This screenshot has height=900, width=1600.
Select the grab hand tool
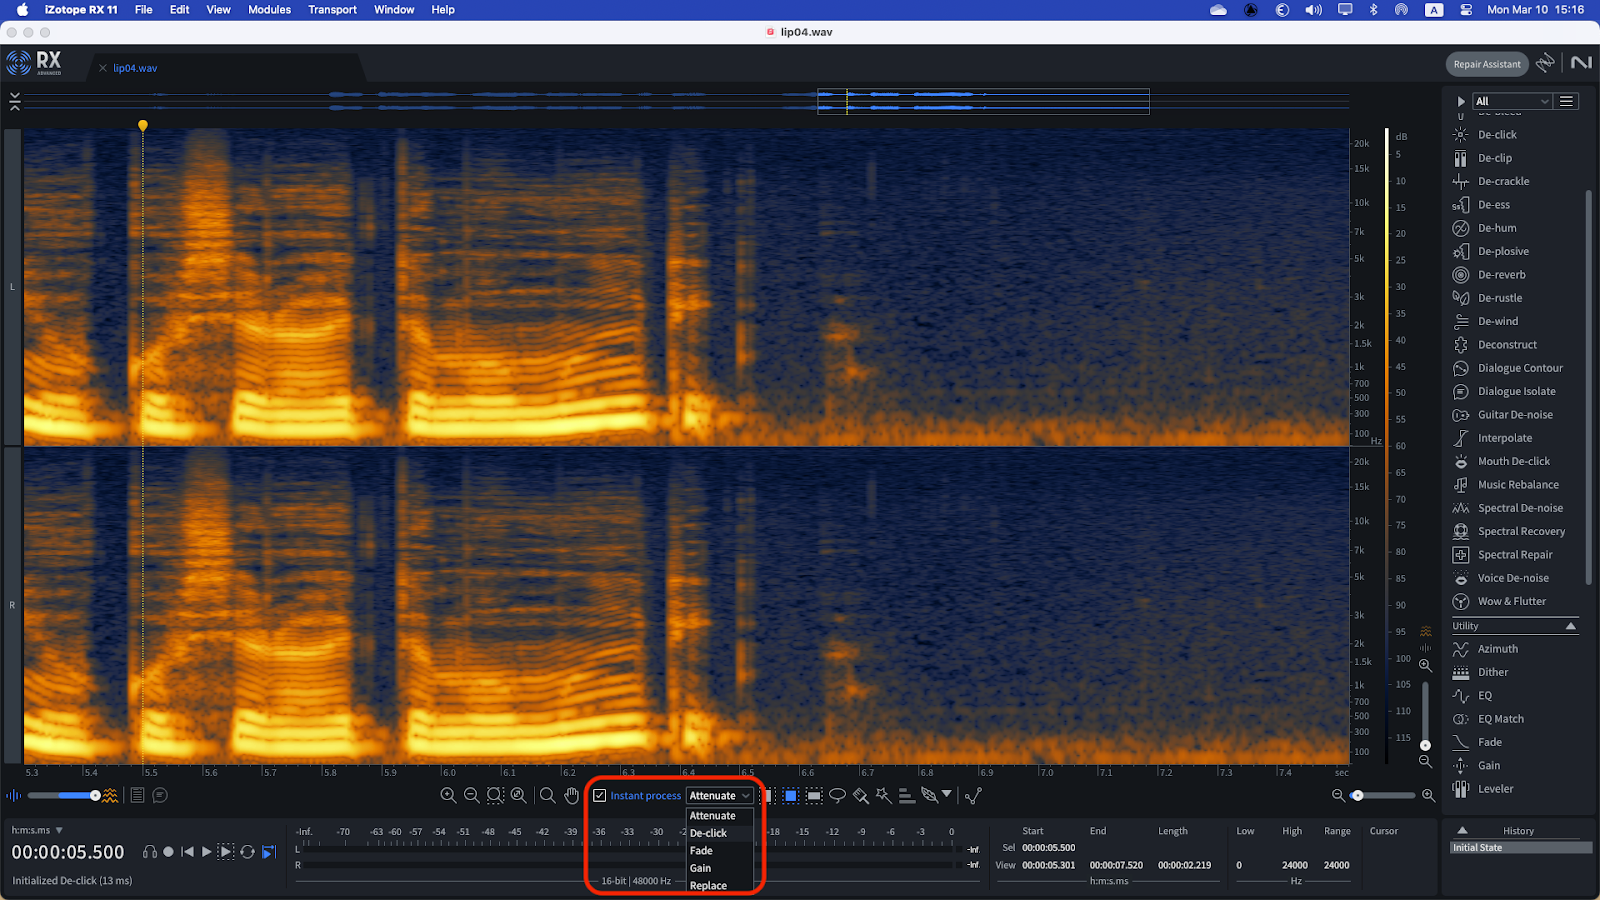572,796
